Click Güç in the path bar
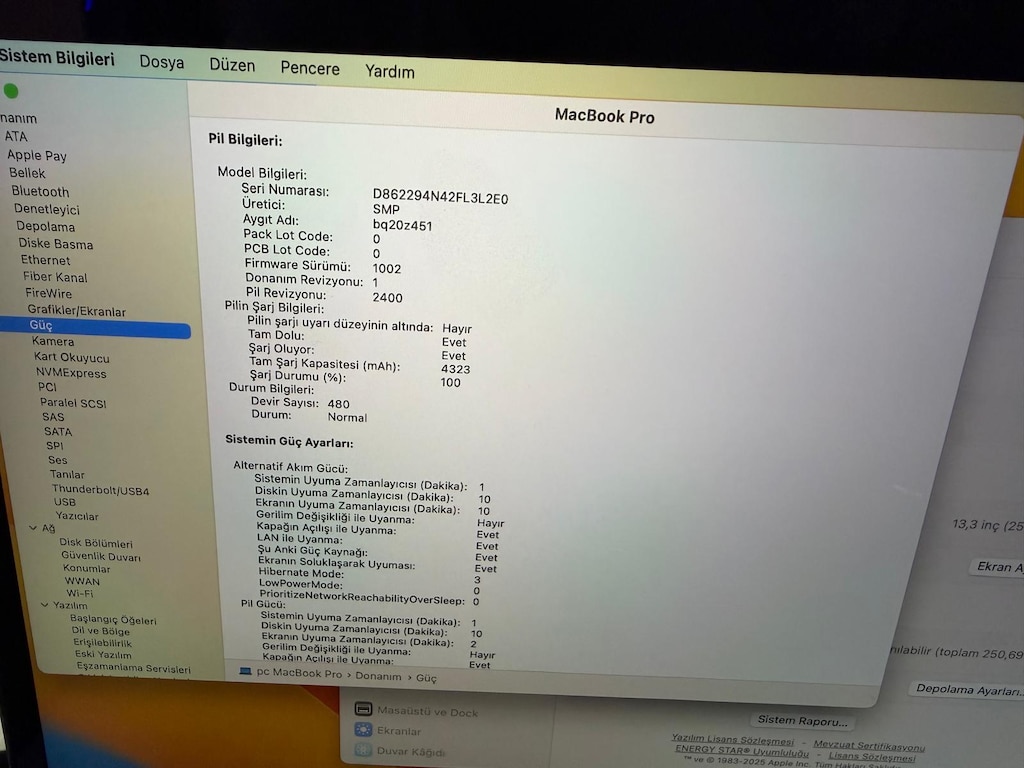The image size is (1024, 768). coord(426,678)
